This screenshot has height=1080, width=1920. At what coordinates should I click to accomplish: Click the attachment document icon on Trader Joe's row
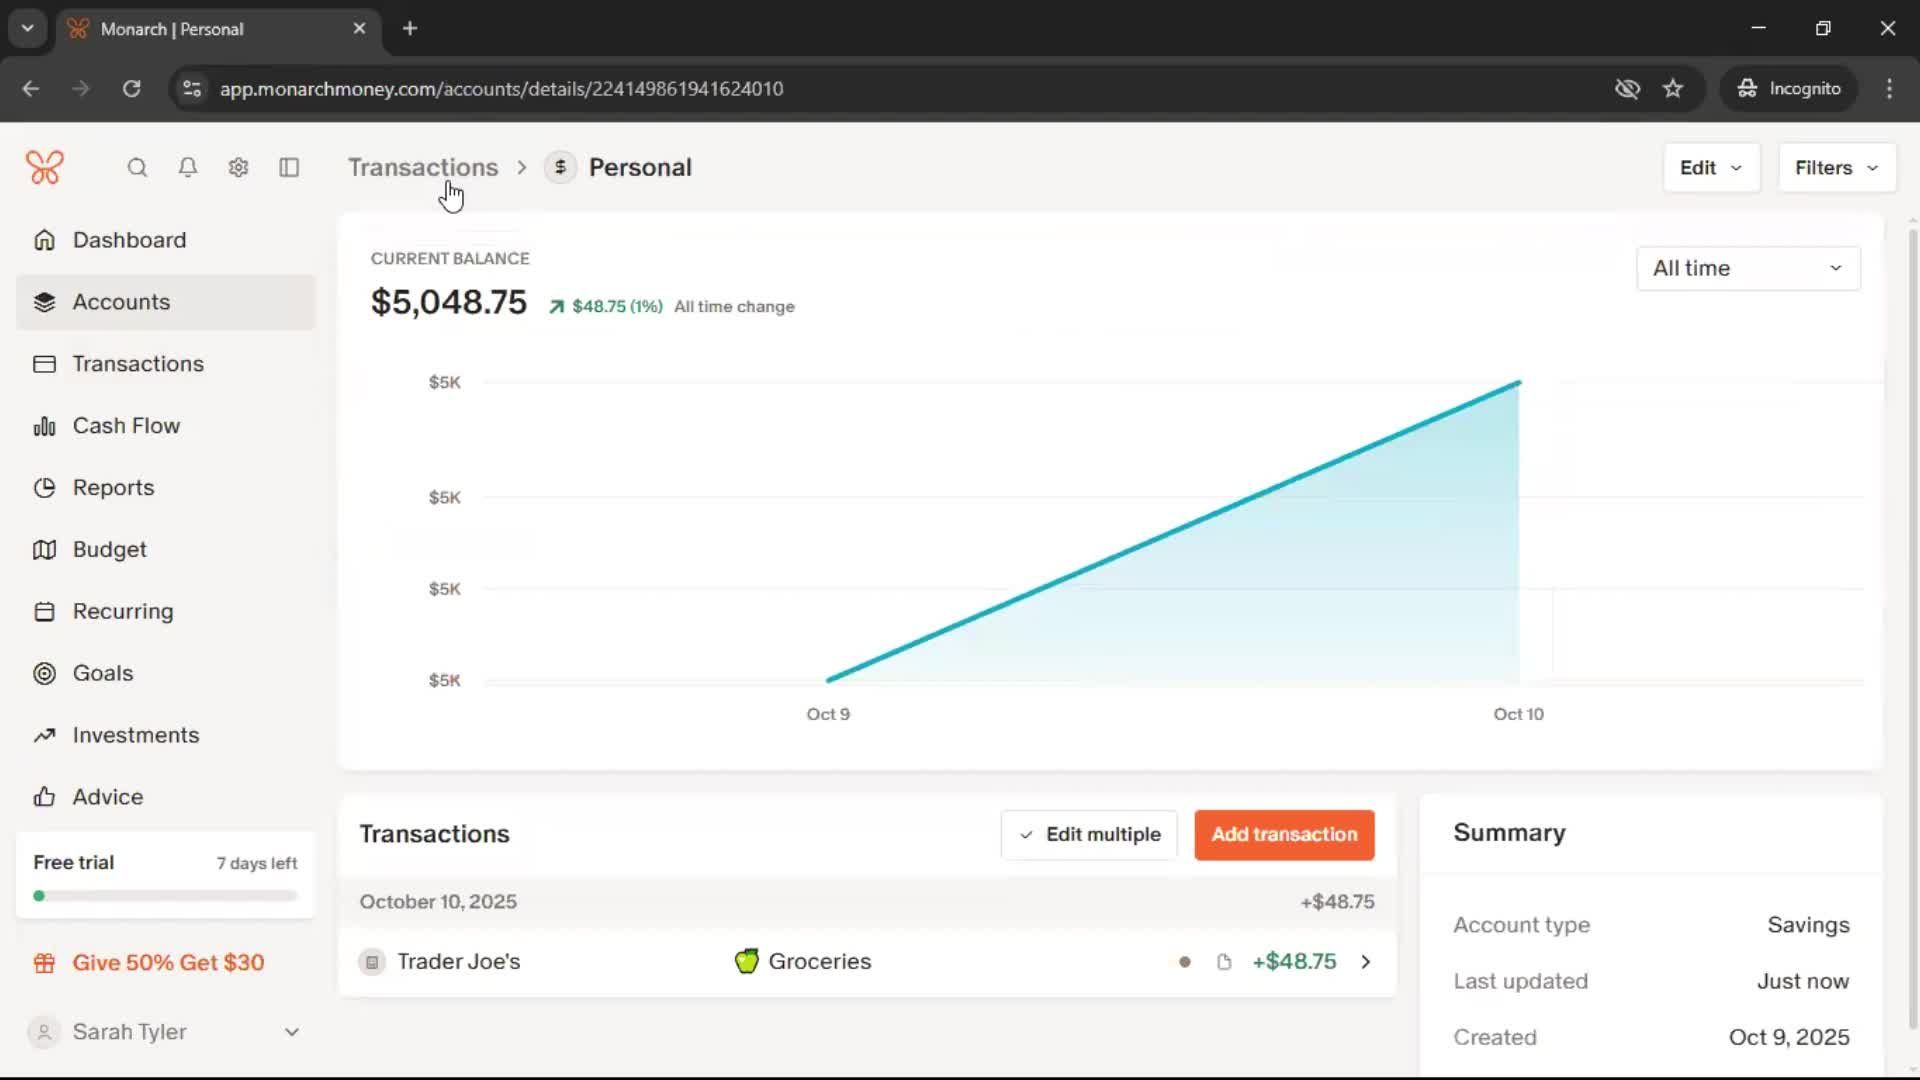pos(1223,962)
